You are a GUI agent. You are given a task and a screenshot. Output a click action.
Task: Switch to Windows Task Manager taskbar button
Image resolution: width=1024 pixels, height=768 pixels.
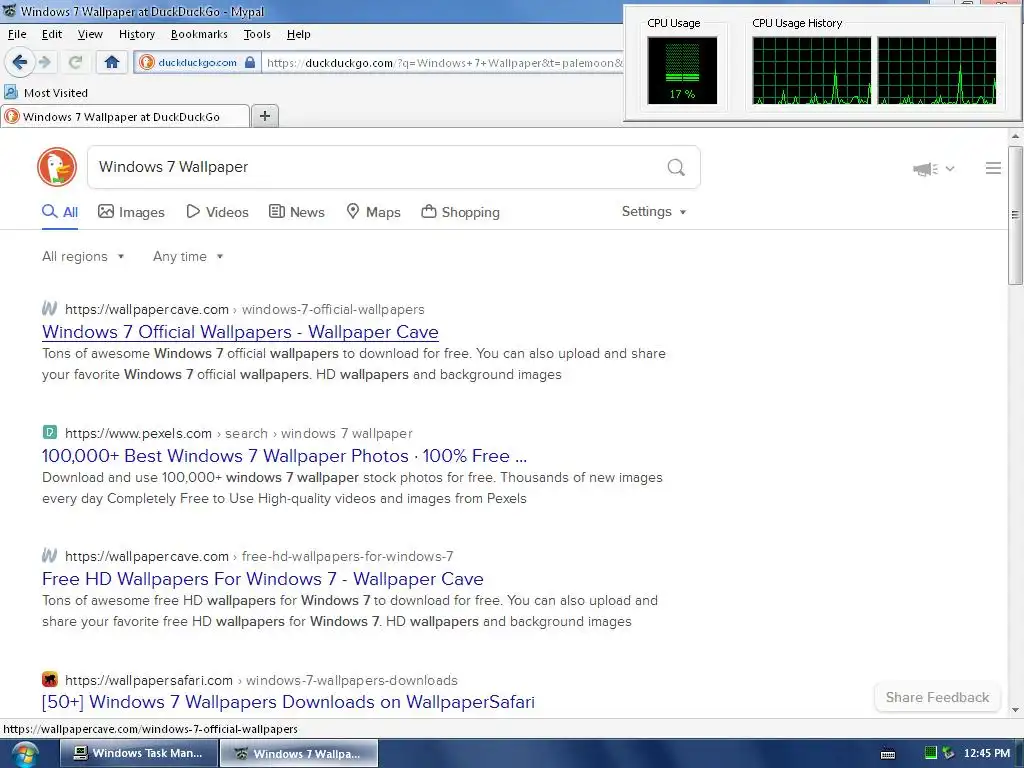click(x=138, y=754)
